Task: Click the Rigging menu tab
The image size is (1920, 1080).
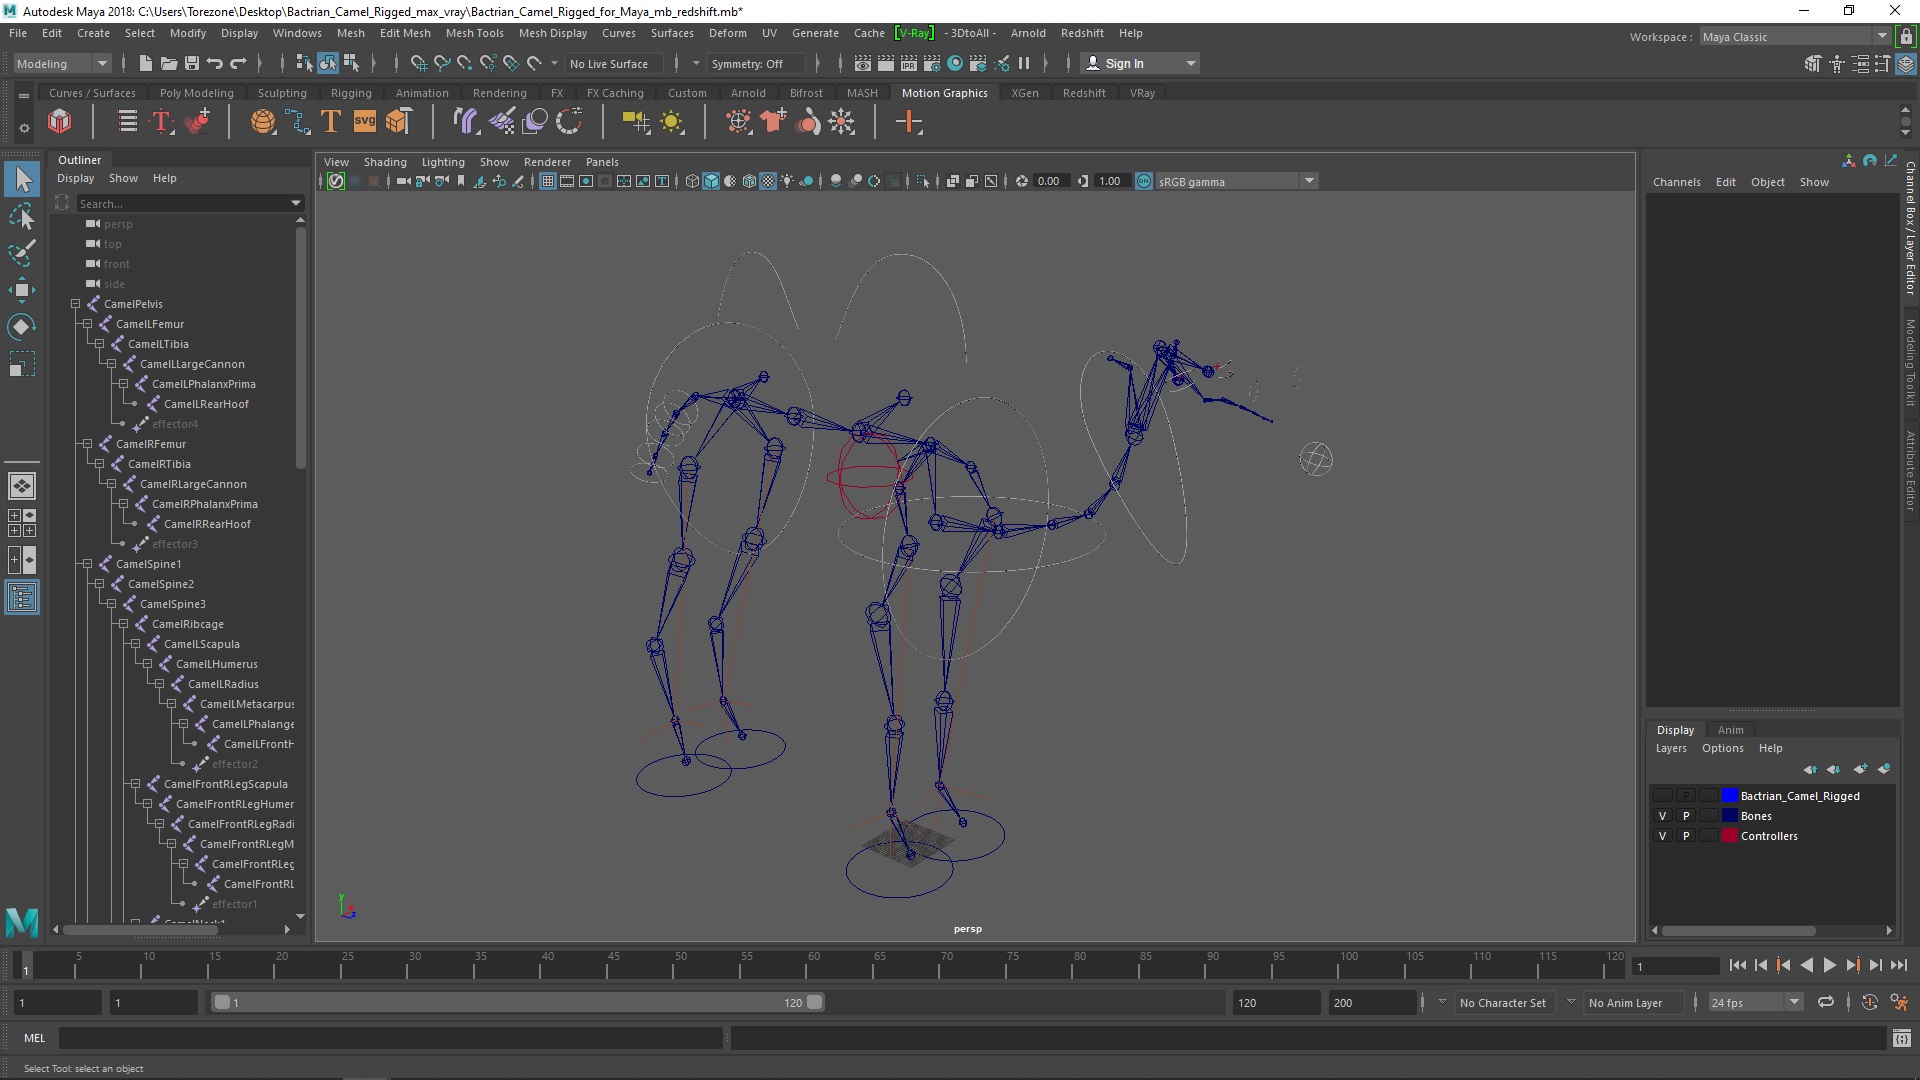Action: pos(349,92)
